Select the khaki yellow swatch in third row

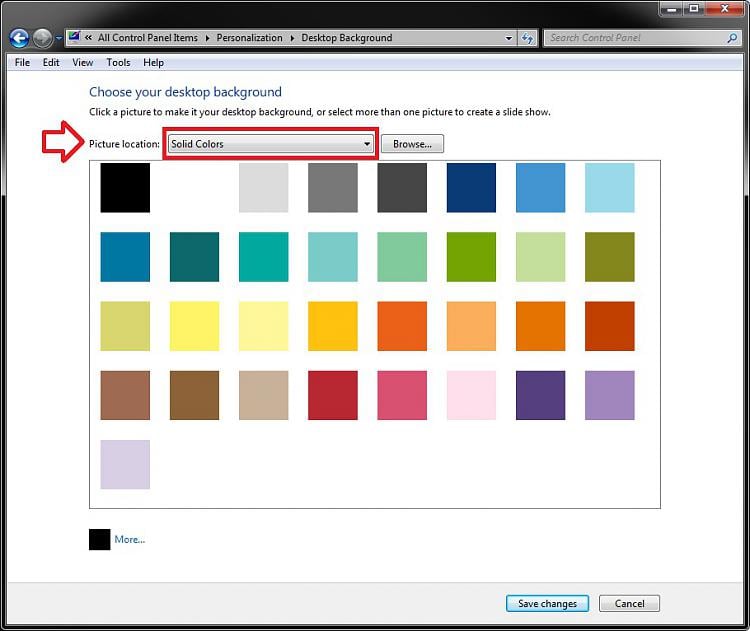coord(125,326)
